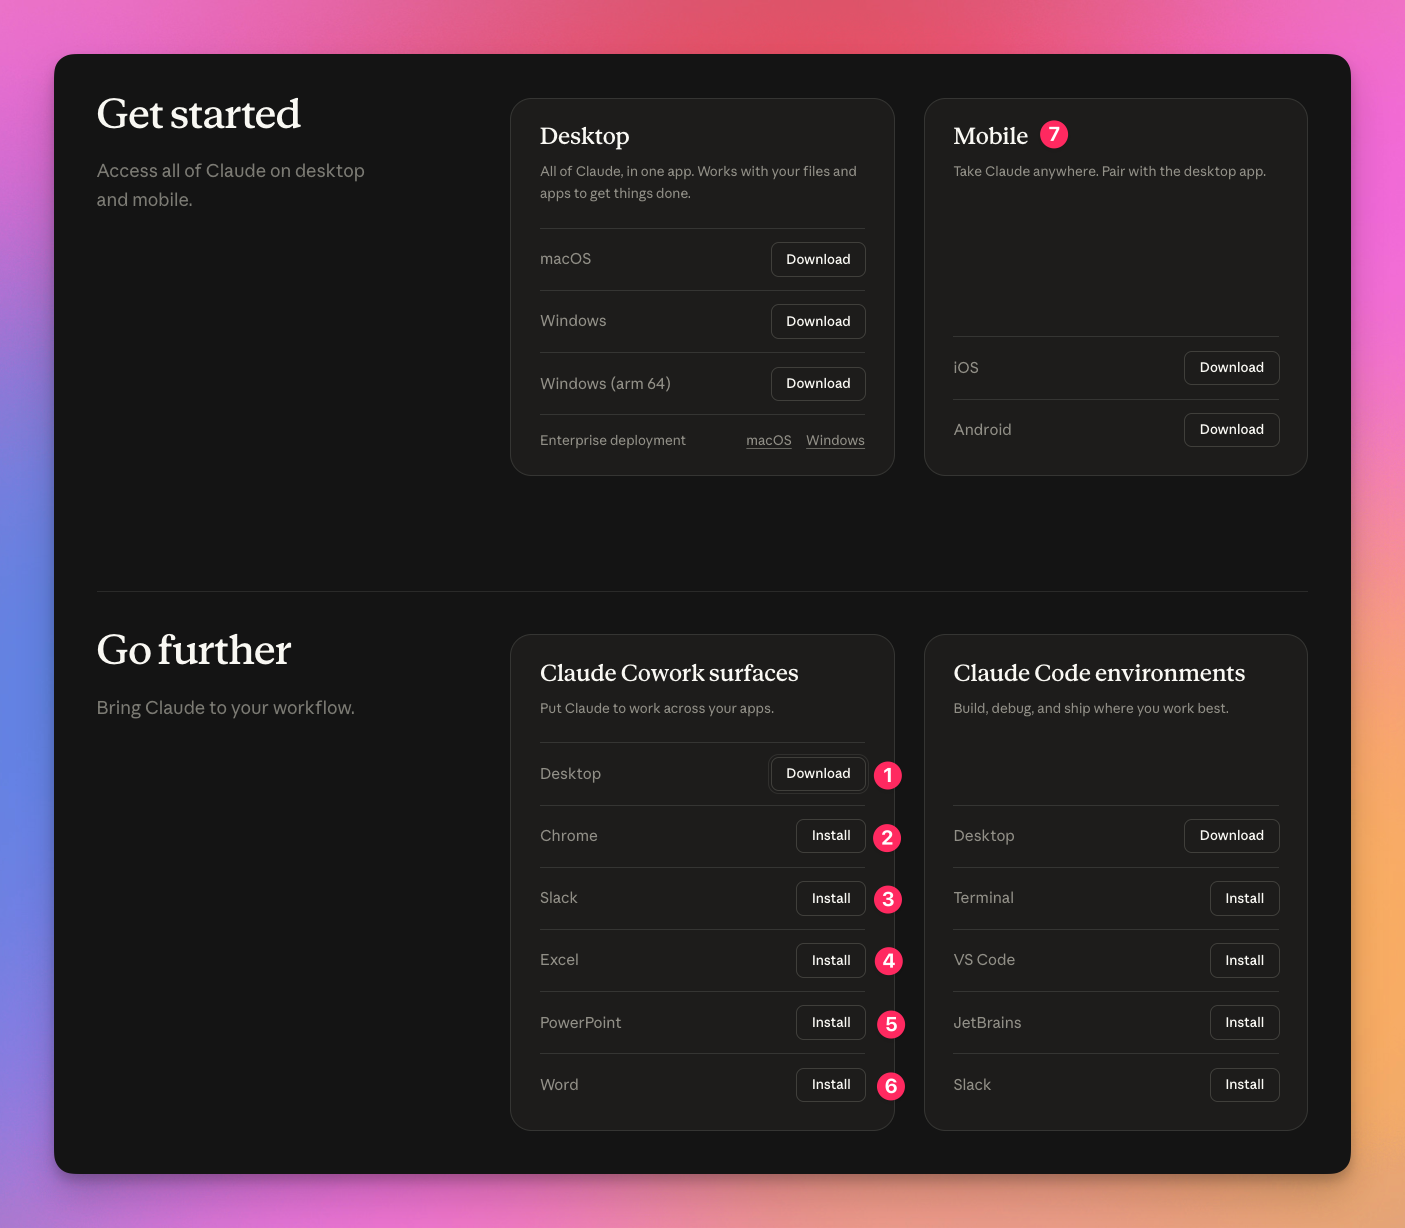Download the Windows (arm 64) desktop app

(x=818, y=383)
